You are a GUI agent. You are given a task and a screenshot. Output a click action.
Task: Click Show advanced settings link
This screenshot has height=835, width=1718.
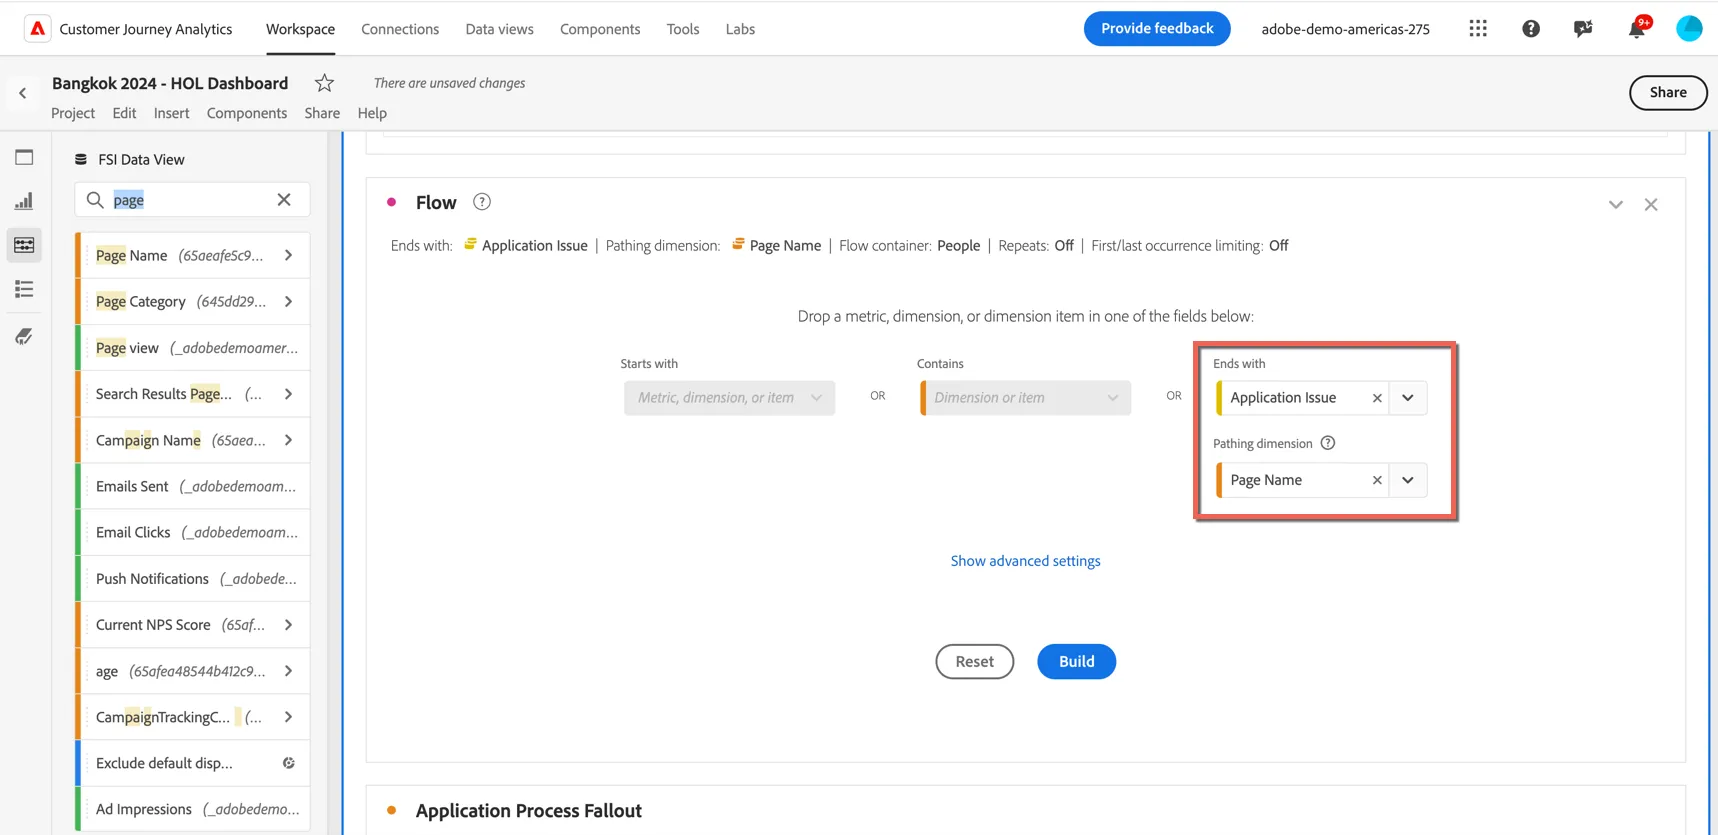(x=1025, y=561)
